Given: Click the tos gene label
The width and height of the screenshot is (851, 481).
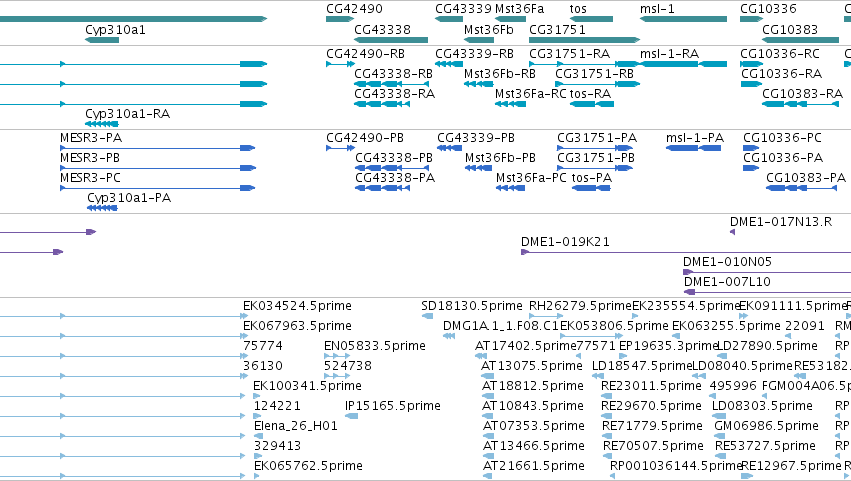Looking at the screenshot, I should click(x=578, y=9).
